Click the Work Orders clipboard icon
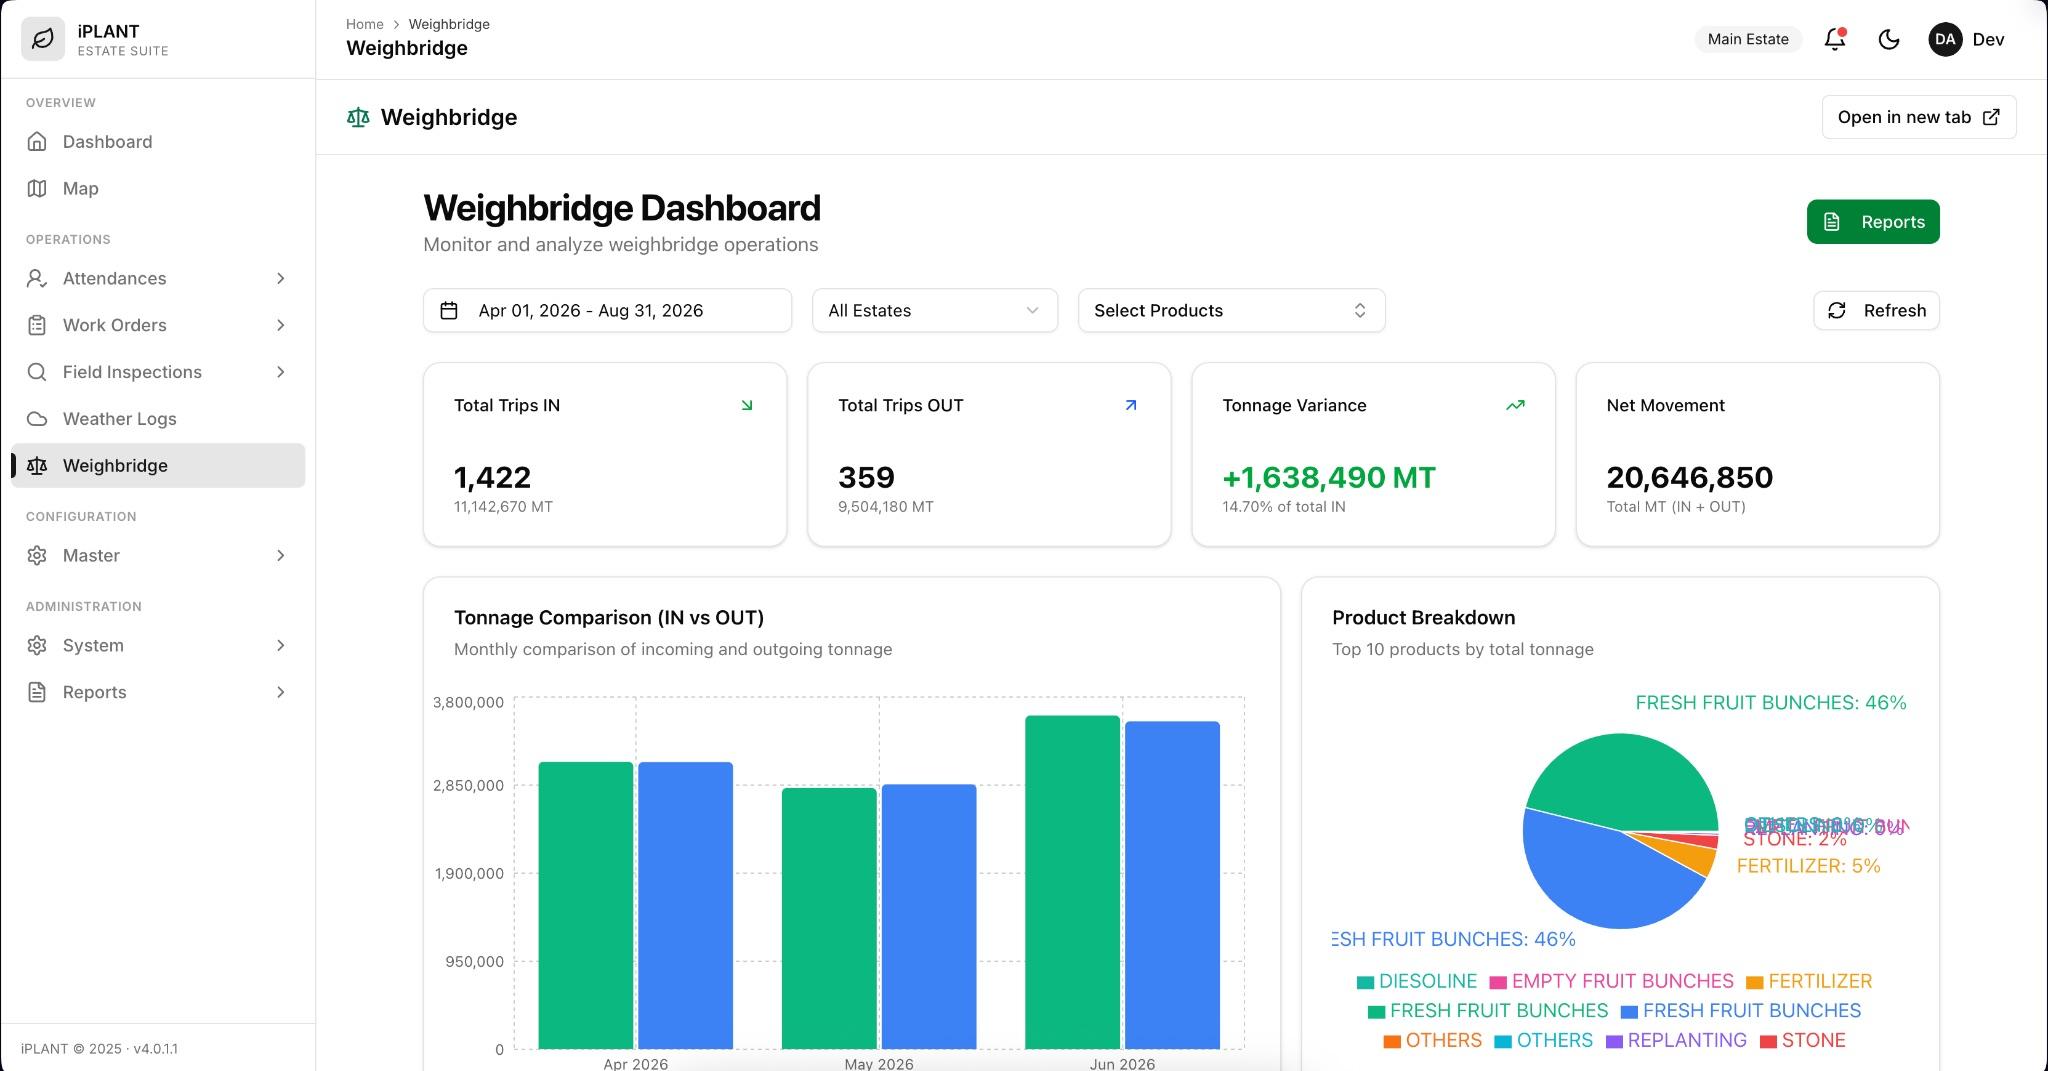2048x1071 pixels. pyautogui.click(x=37, y=325)
